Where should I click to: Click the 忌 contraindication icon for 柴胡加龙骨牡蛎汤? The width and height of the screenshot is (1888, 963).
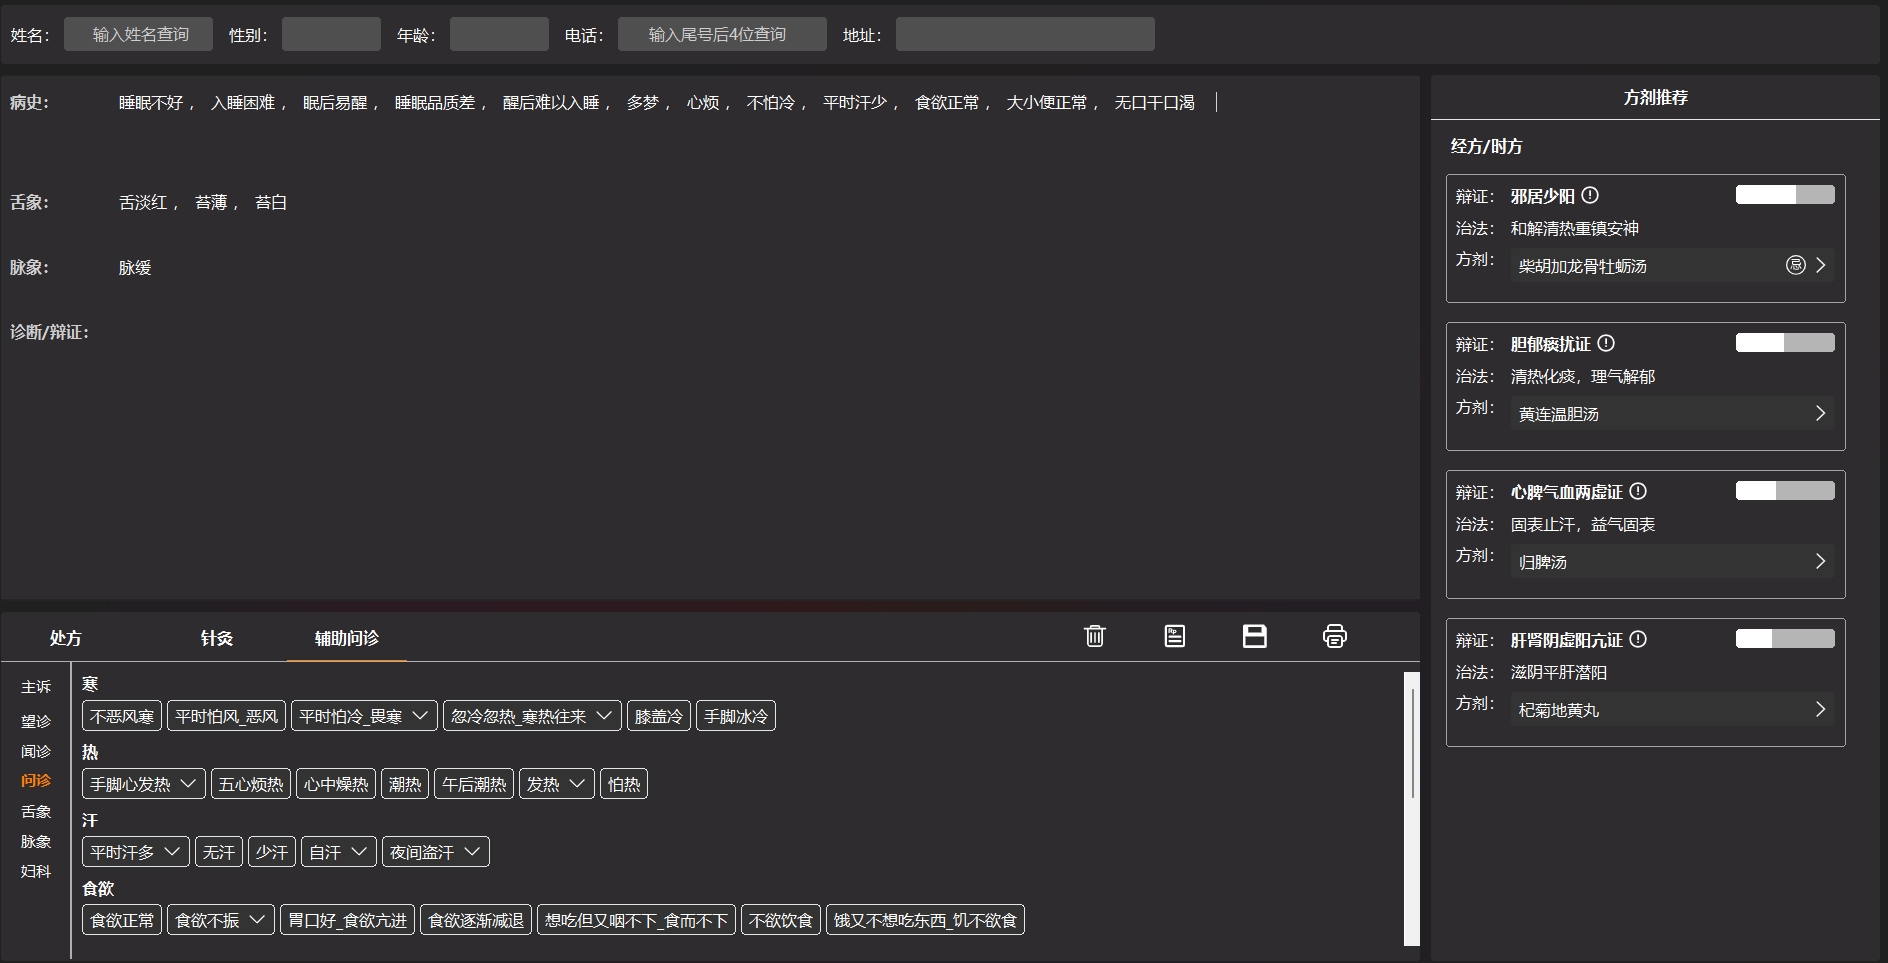[1795, 265]
